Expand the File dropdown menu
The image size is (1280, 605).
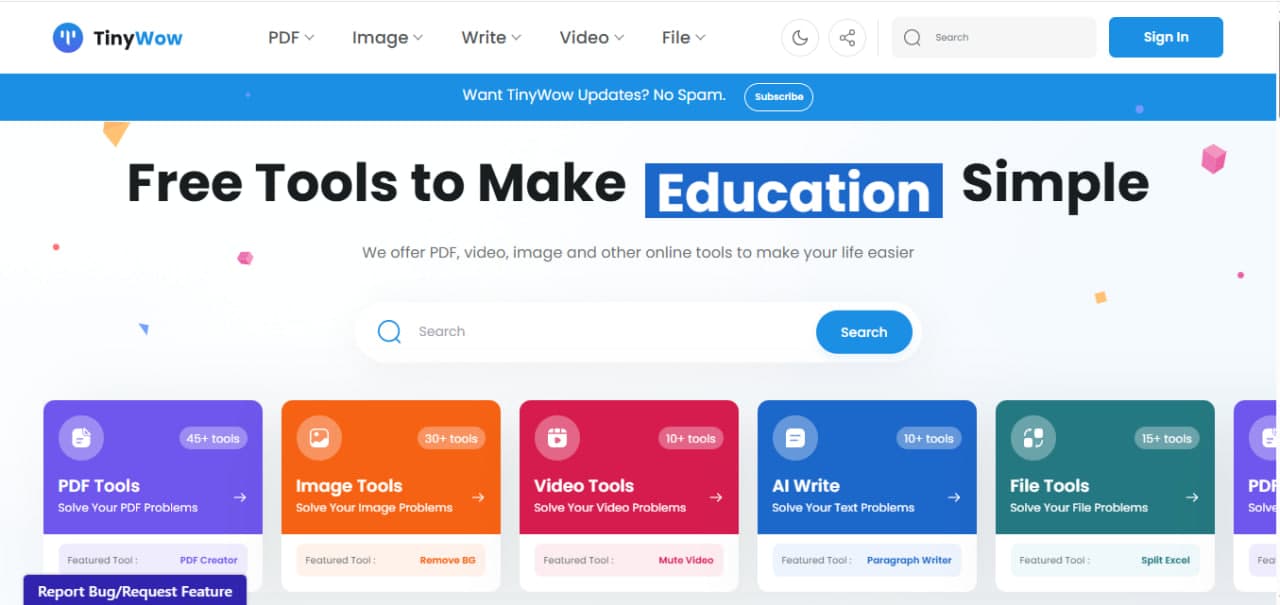684,38
